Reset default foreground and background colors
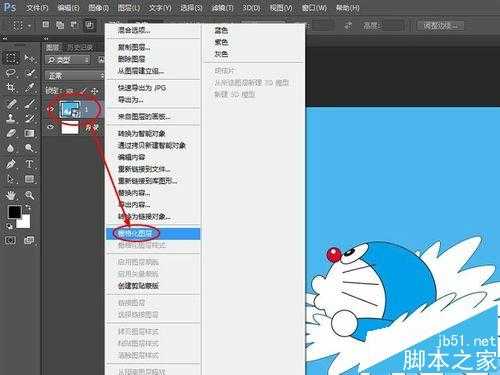The image size is (500, 375). 10,226
